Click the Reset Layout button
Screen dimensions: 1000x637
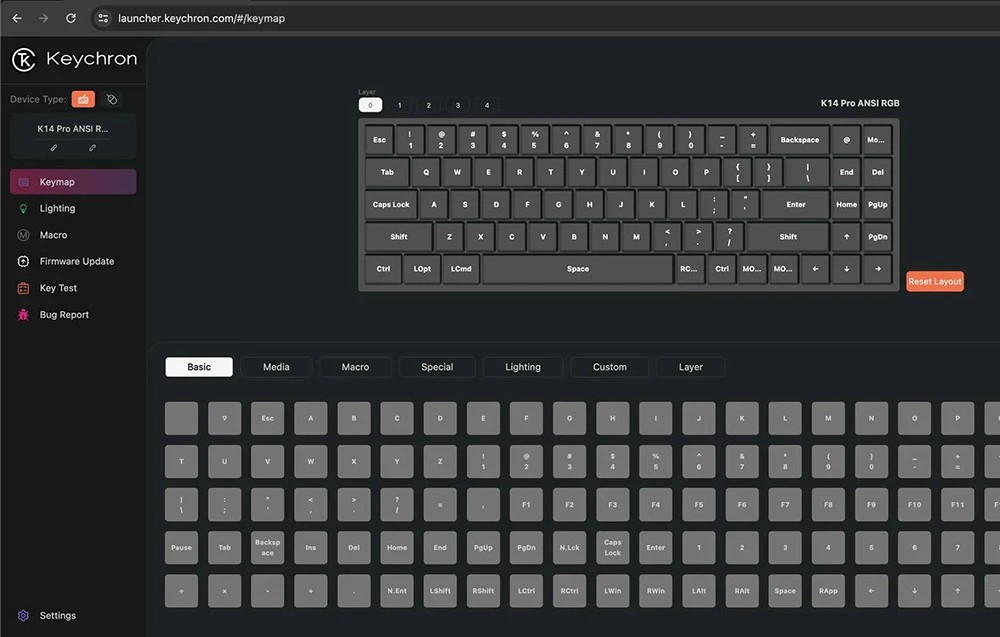(x=935, y=282)
